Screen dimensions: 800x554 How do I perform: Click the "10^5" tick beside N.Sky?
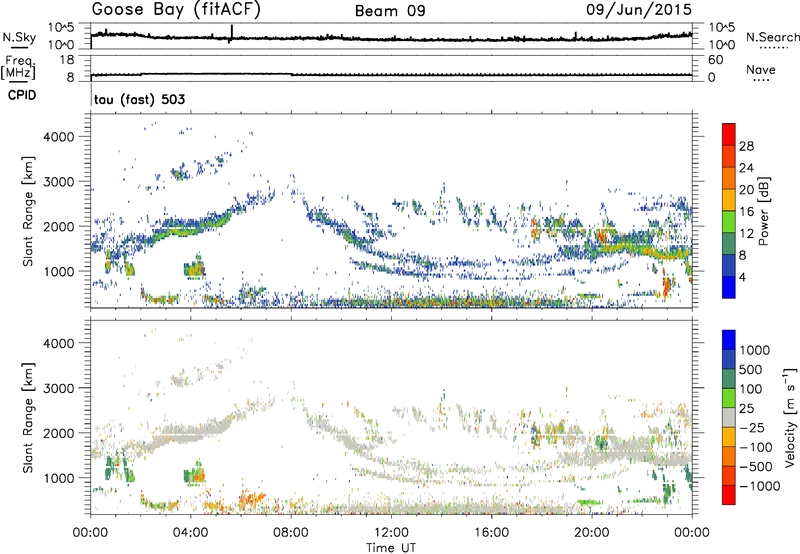coord(61,27)
